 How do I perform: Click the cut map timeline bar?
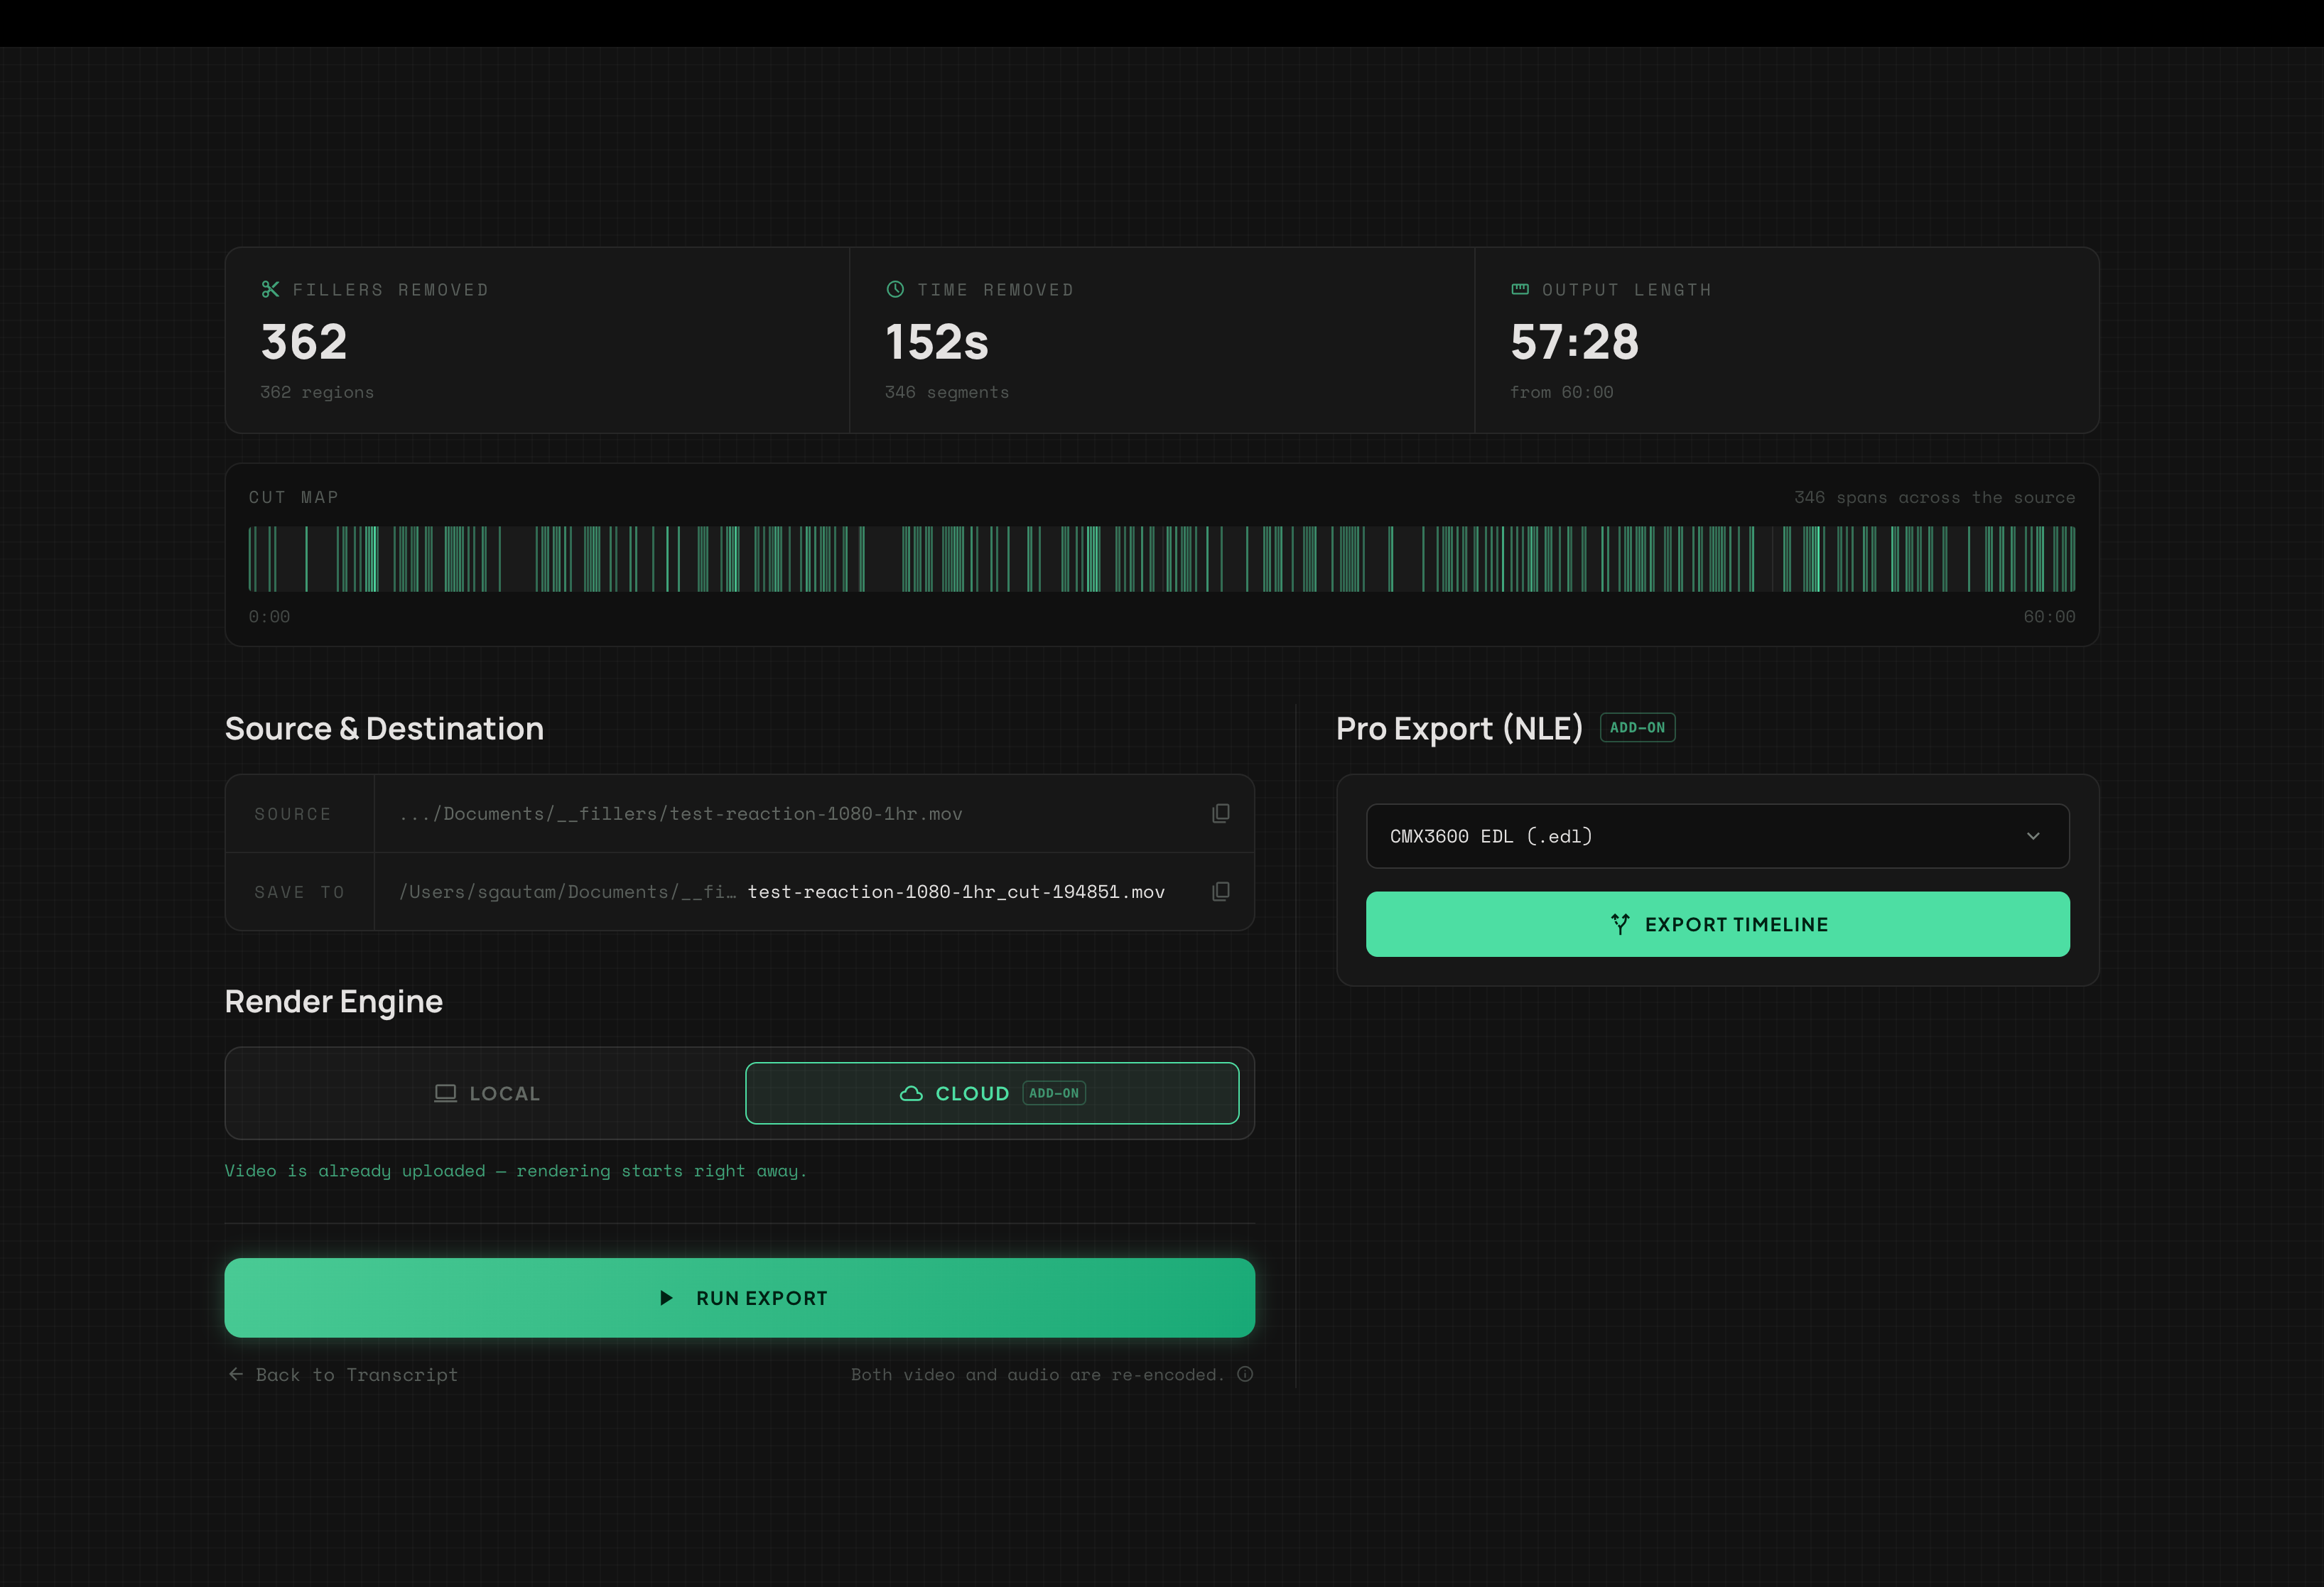pyautogui.click(x=1161, y=559)
